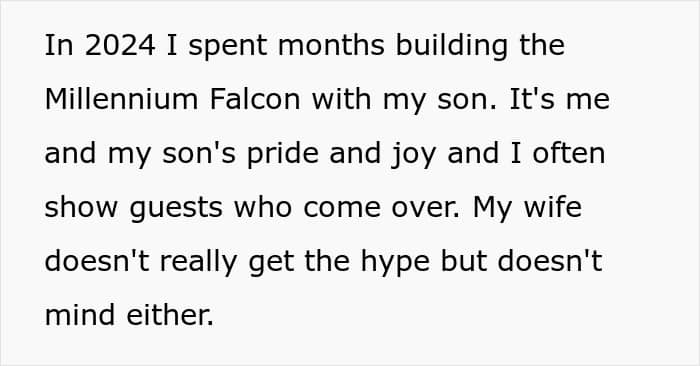
Task: Click the word "Falcon"
Action: pyautogui.click(x=255, y=99)
